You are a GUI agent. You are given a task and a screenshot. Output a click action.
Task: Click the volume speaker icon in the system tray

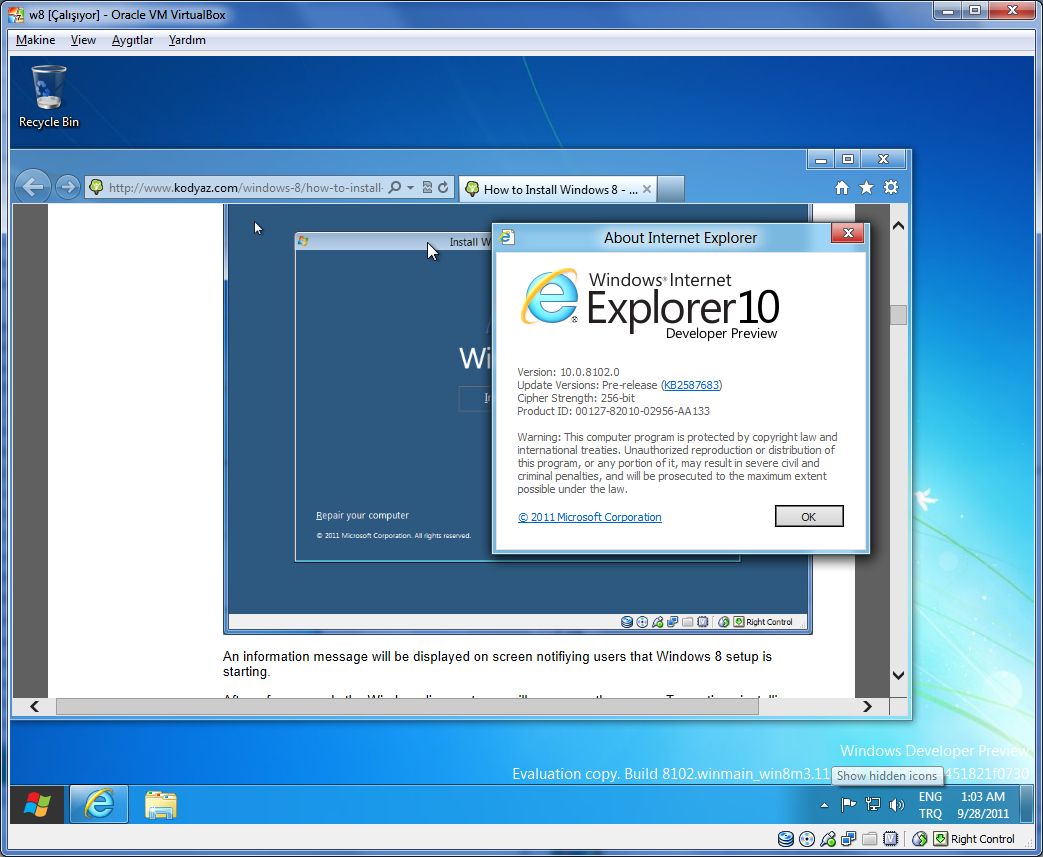coord(897,805)
